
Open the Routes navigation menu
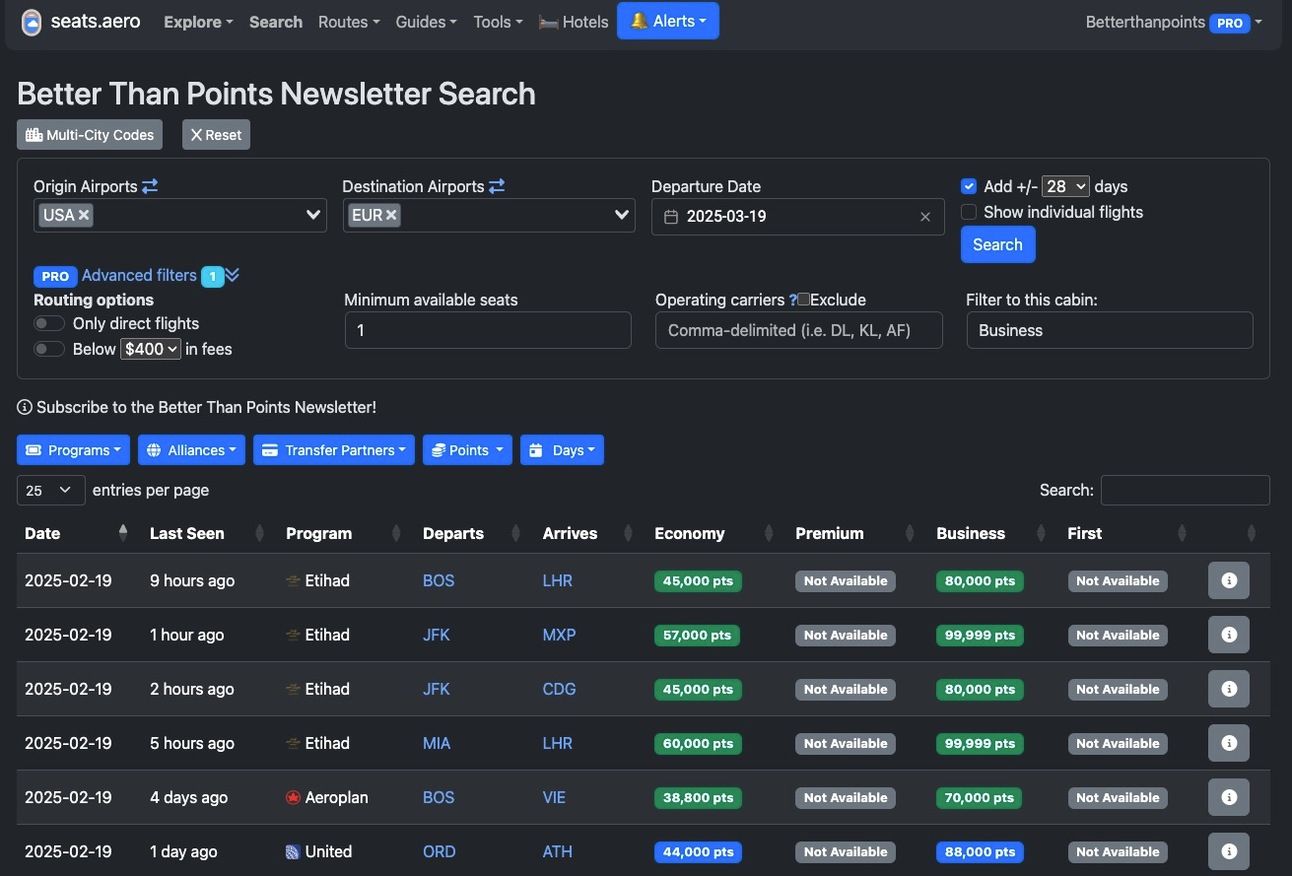(x=348, y=22)
